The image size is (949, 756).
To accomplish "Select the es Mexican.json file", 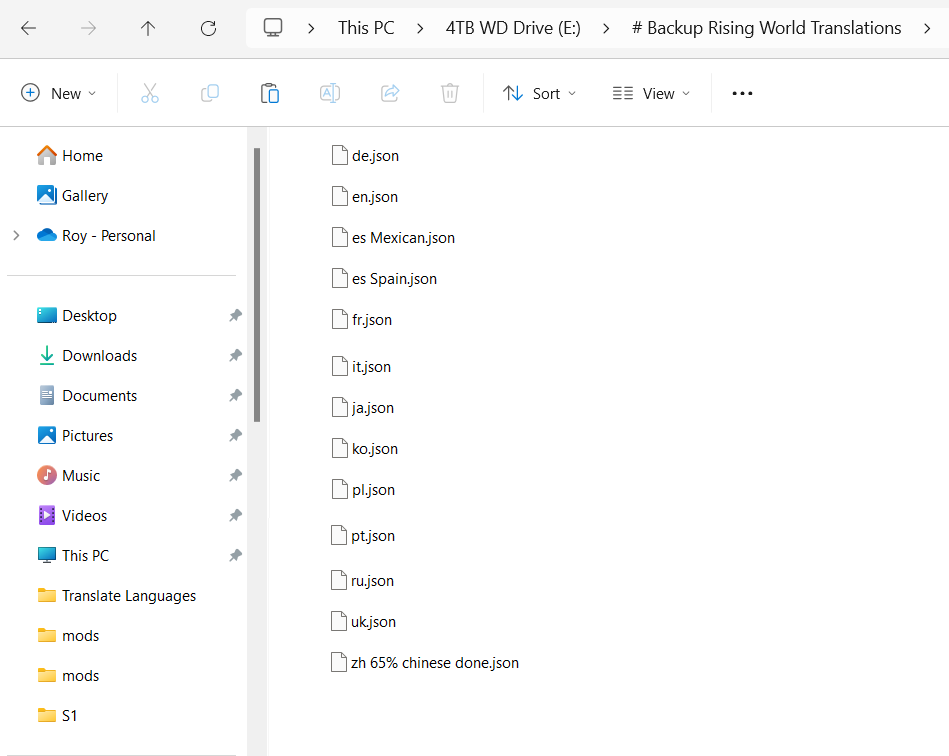I will [403, 238].
